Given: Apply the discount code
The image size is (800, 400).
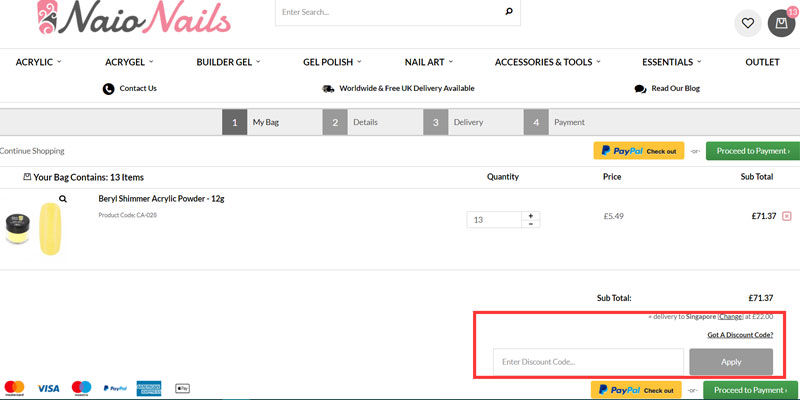Looking at the screenshot, I should 730,361.
